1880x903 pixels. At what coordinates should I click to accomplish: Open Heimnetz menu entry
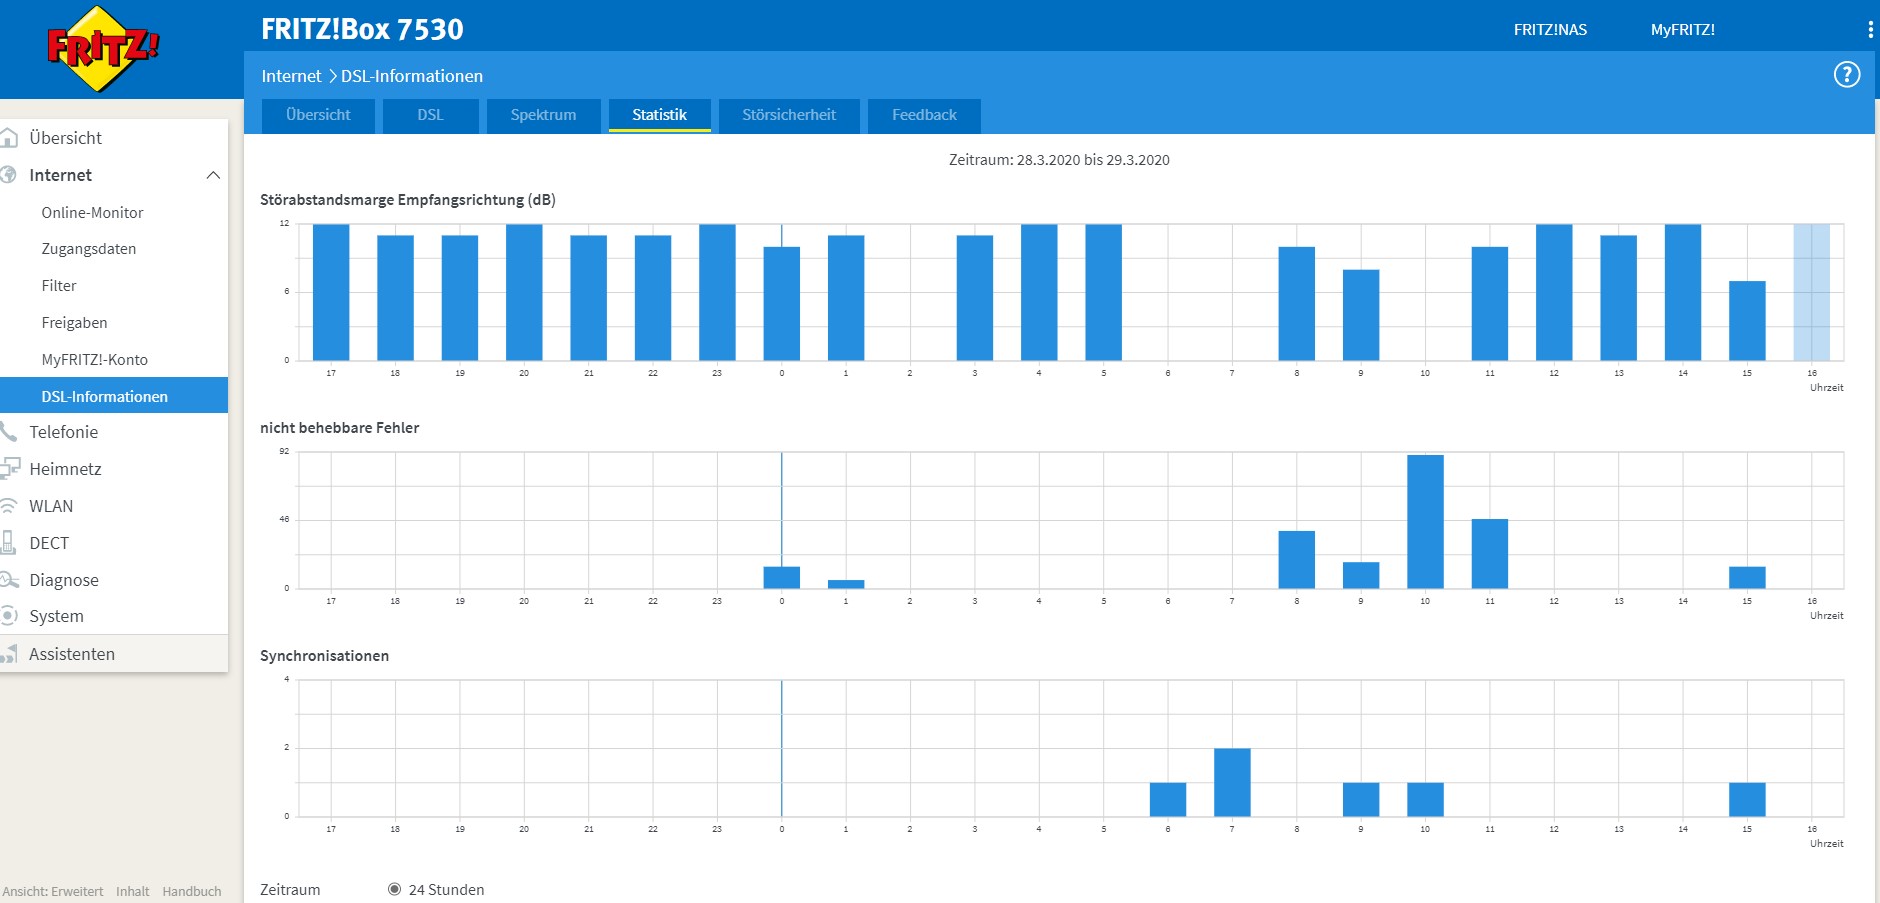coord(65,469)
